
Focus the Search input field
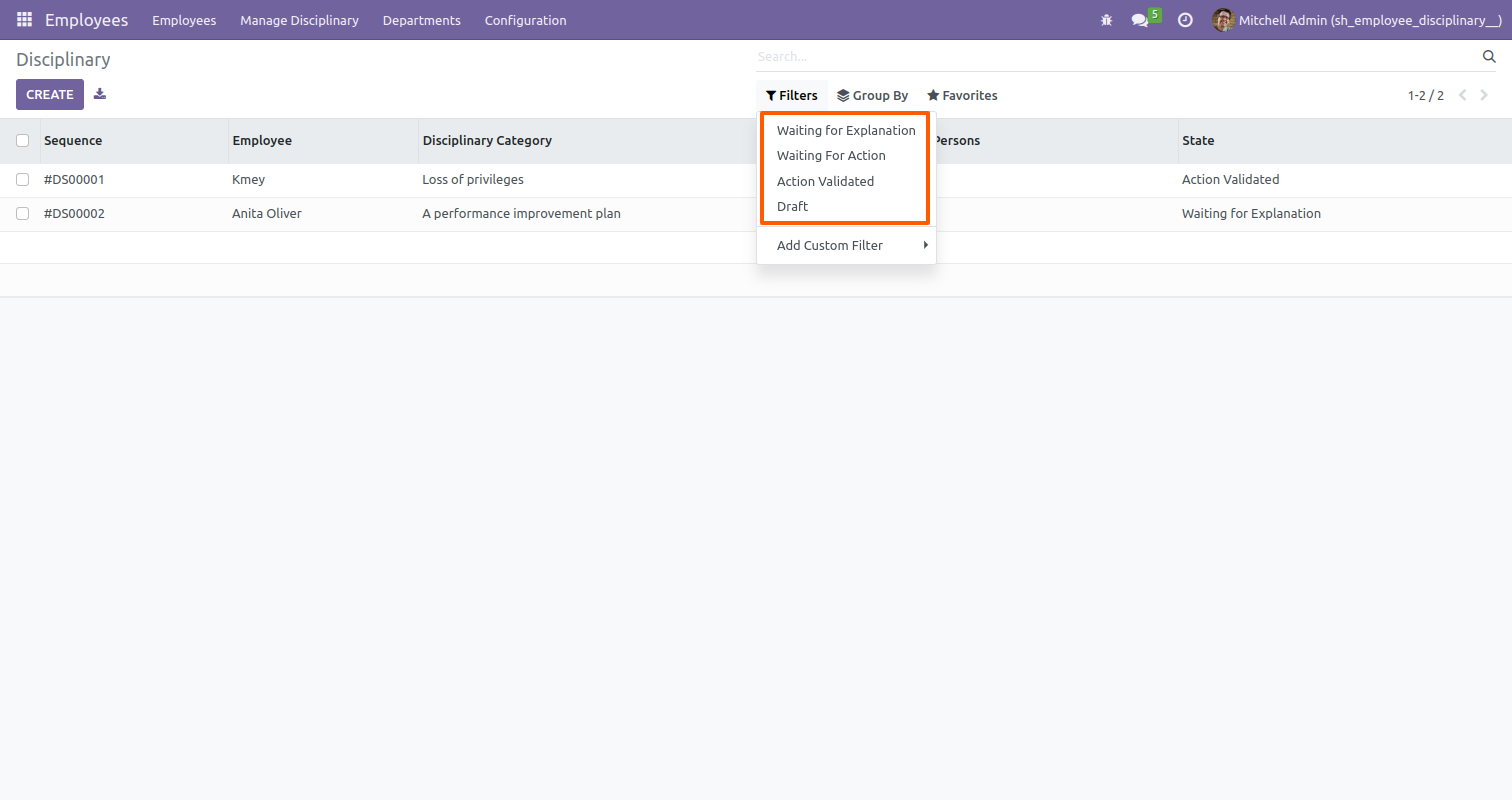[x=1115, y=57]
